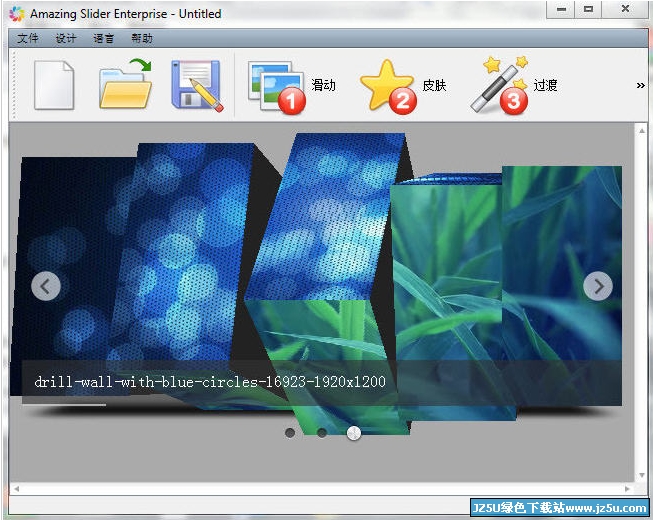Viewport: 653px width, 520px height.
Task: Select the second slide bullet dot
Action: [322, 433]
